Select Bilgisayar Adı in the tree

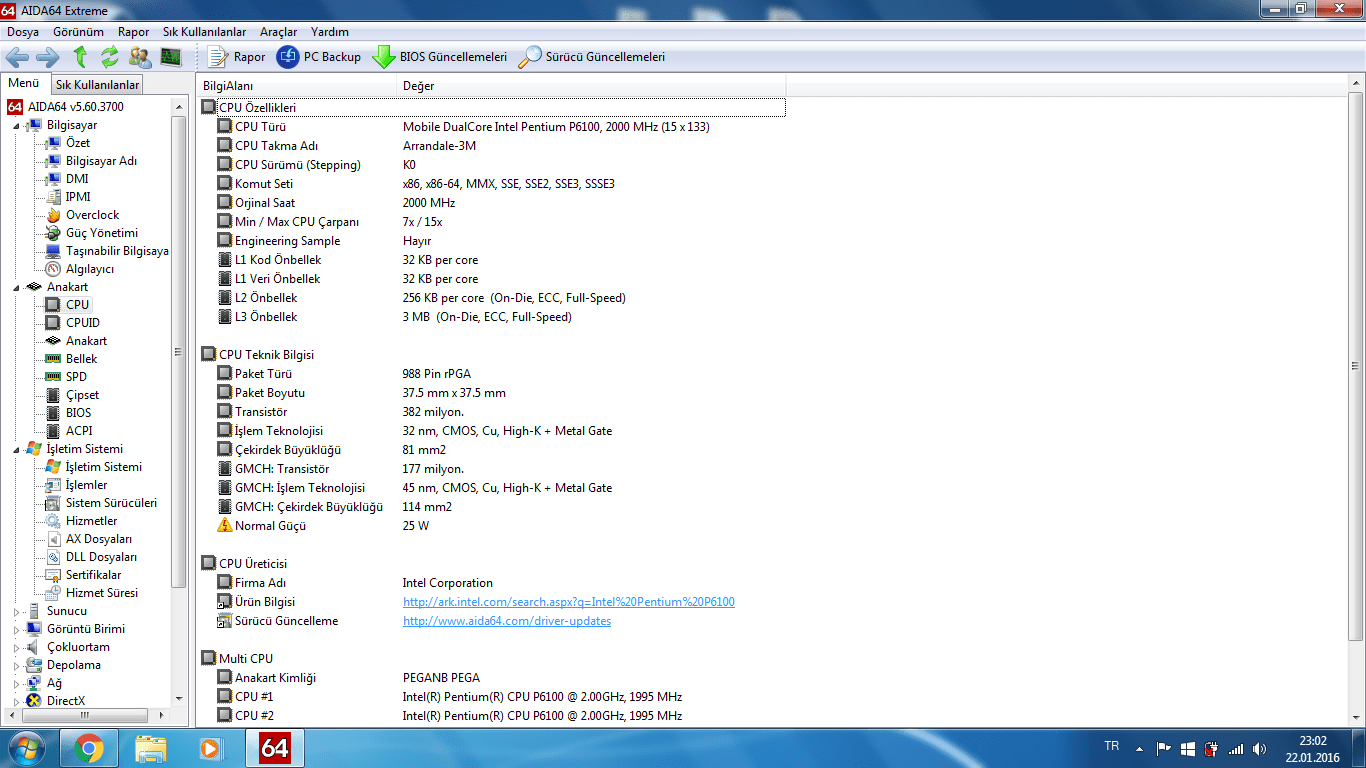pos(101,161)
